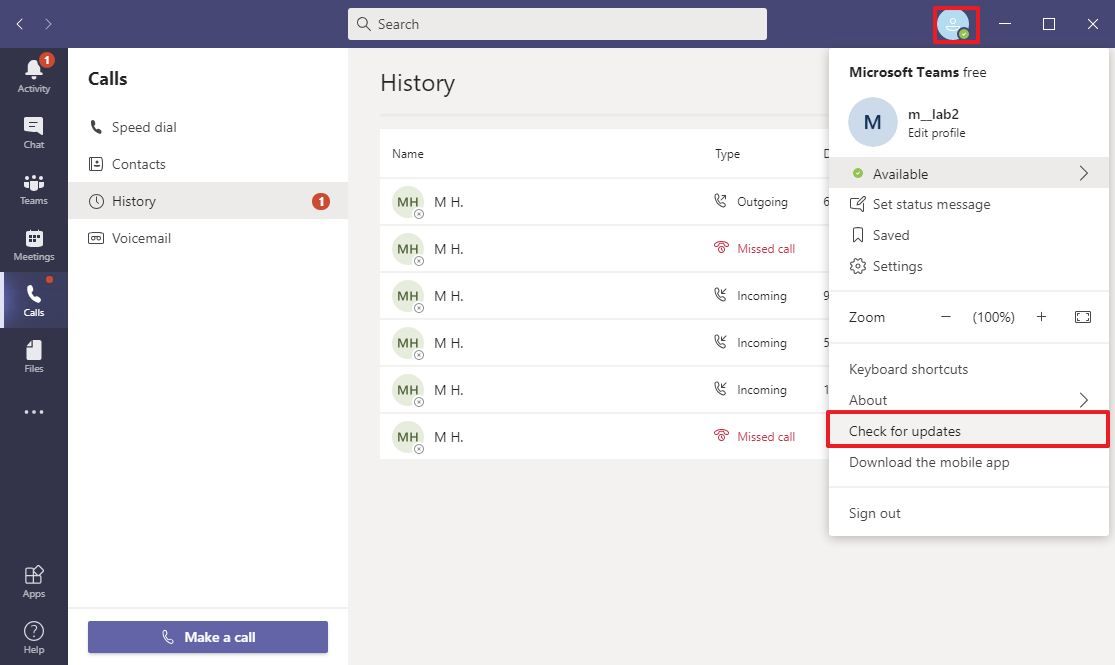Viewport: 1115px width, 665px height.
Task: Choose Sign out from the menu
Action: pos(874,512)
